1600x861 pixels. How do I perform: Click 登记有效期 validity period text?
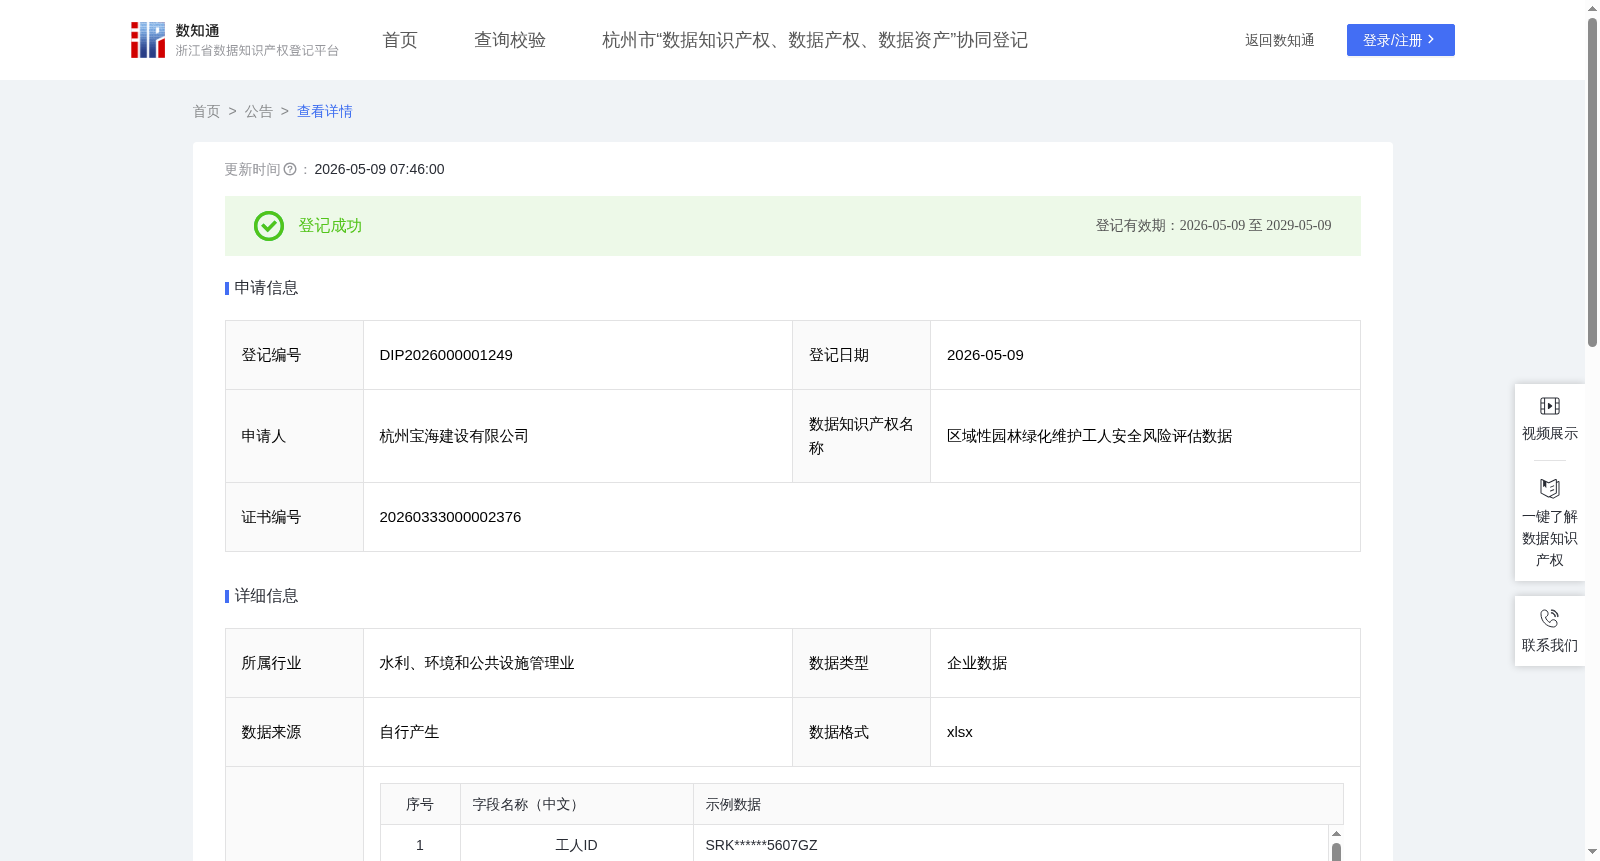point(1213,226)
